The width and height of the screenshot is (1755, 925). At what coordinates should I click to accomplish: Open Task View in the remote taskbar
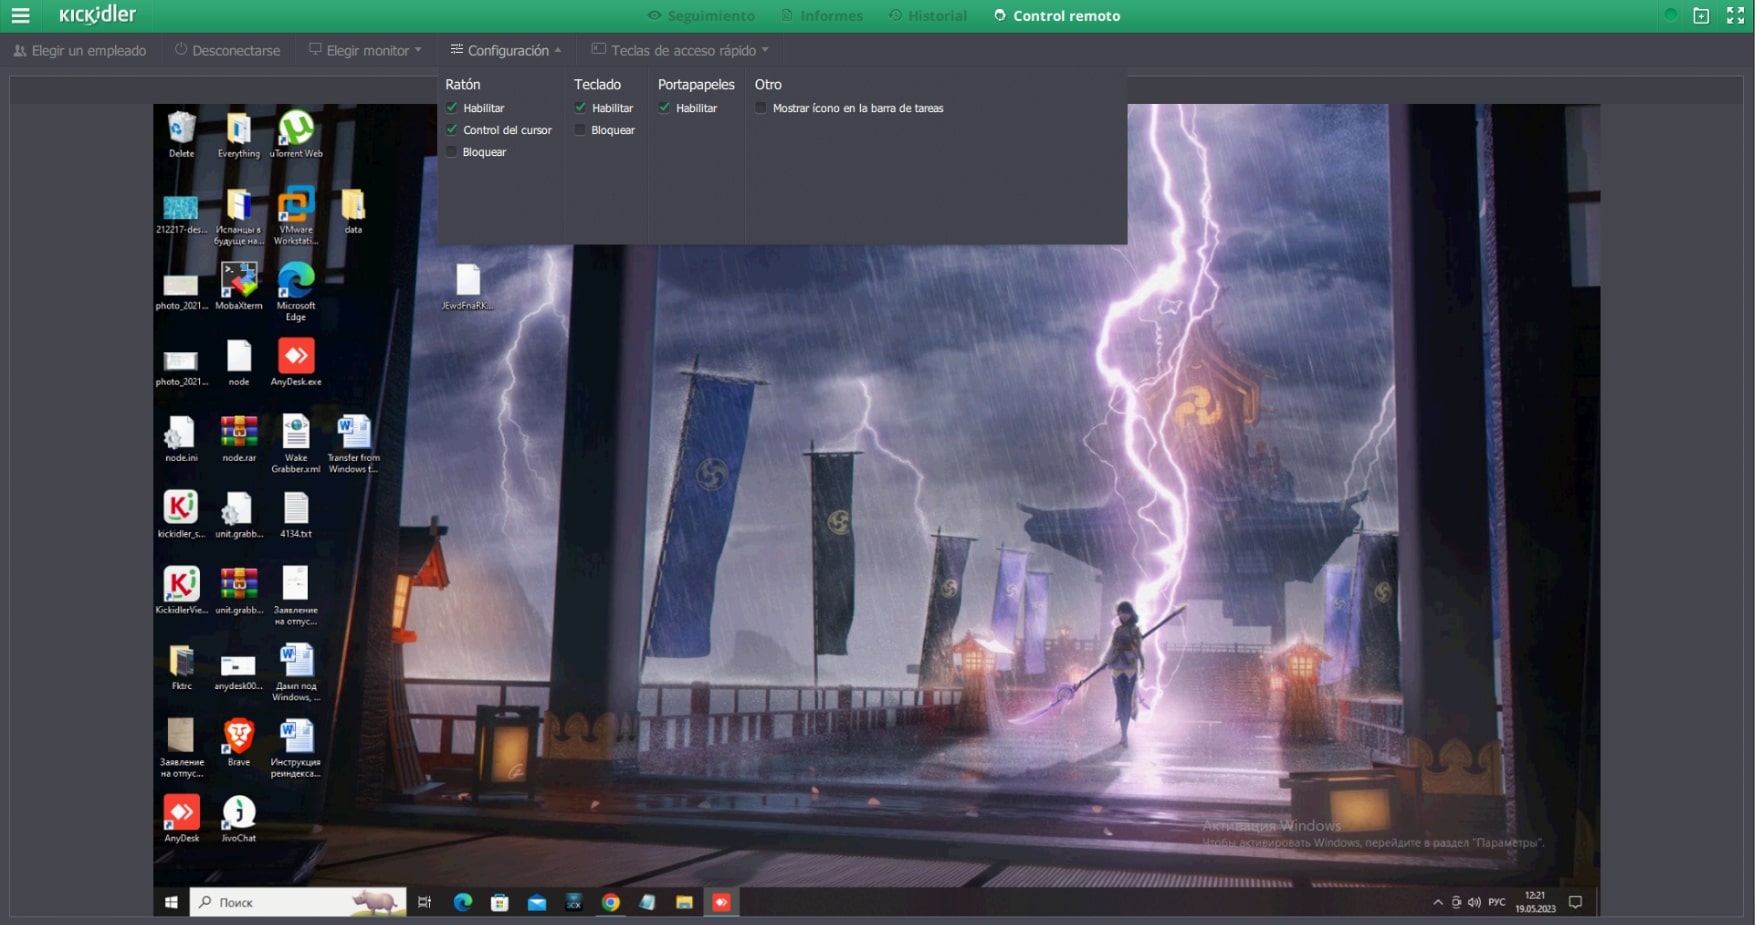(424, 902)
